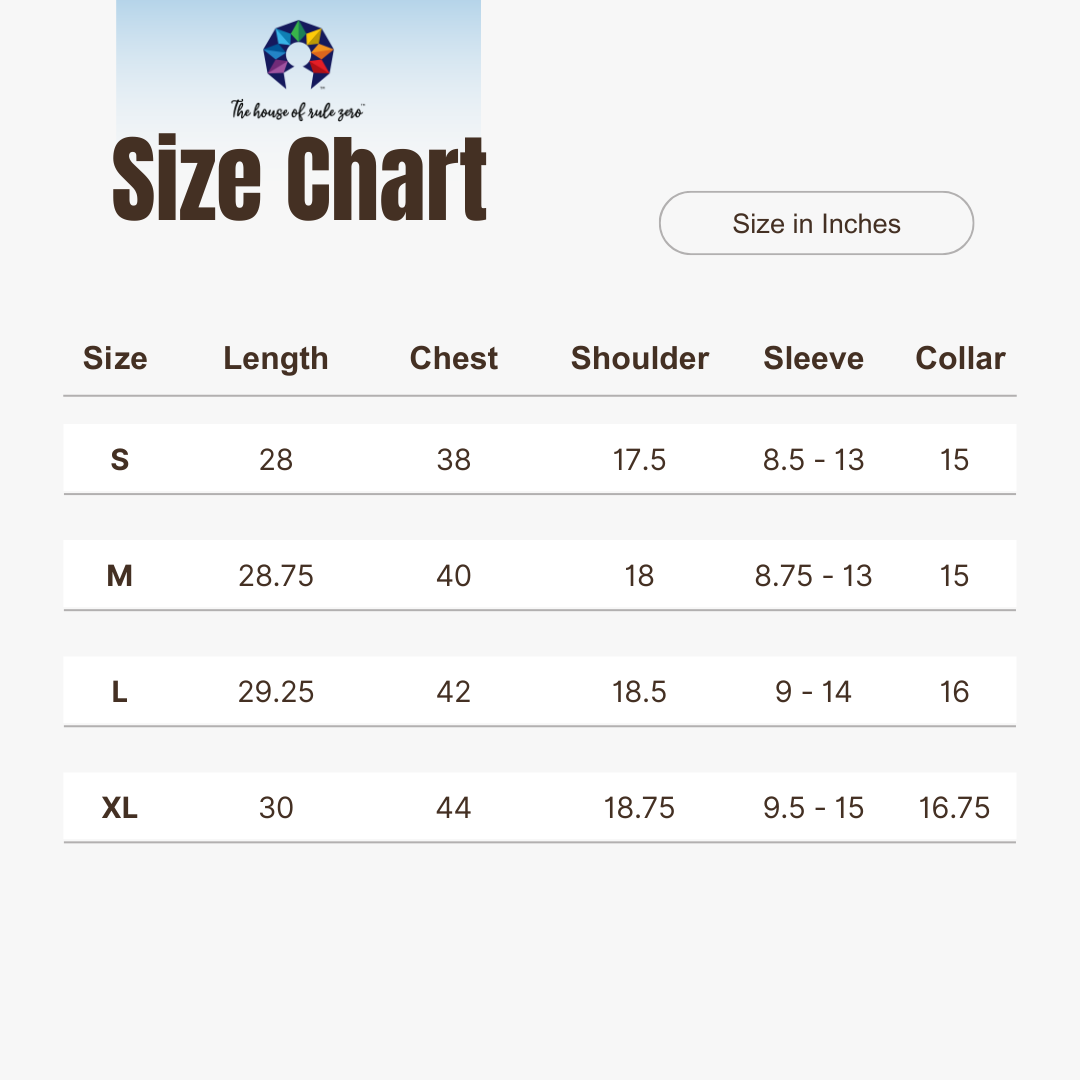Image resolution: width=1080 pixels, height=1080 pixels.
Task: Click the Length column header
Action: coord(276,359)
